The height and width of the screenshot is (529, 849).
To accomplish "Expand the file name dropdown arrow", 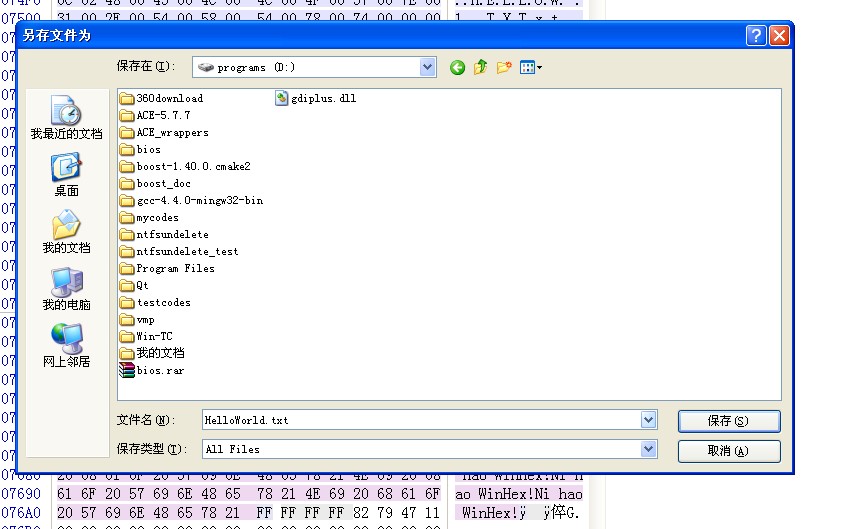I will tap(648, 420).
